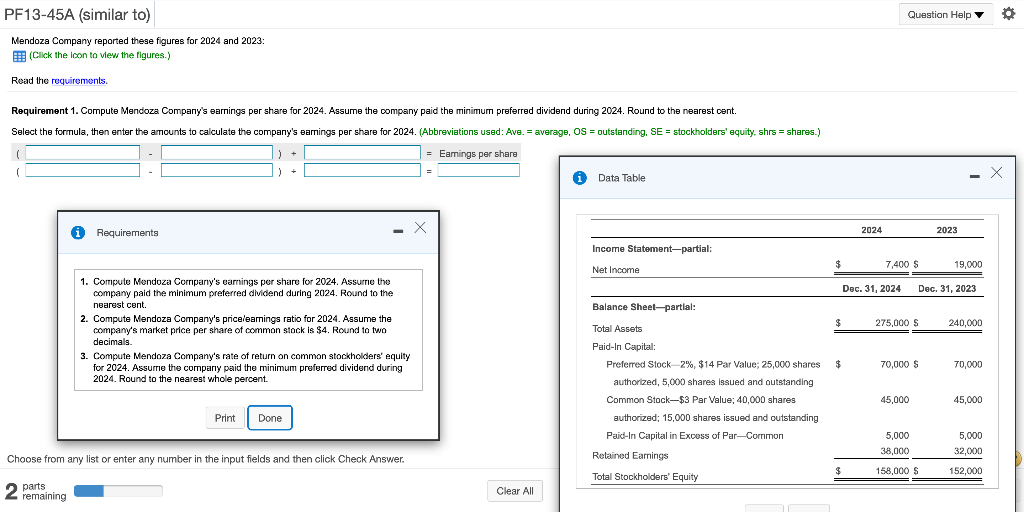Click the Balance Sheet—partial heading

coord(643,307)
